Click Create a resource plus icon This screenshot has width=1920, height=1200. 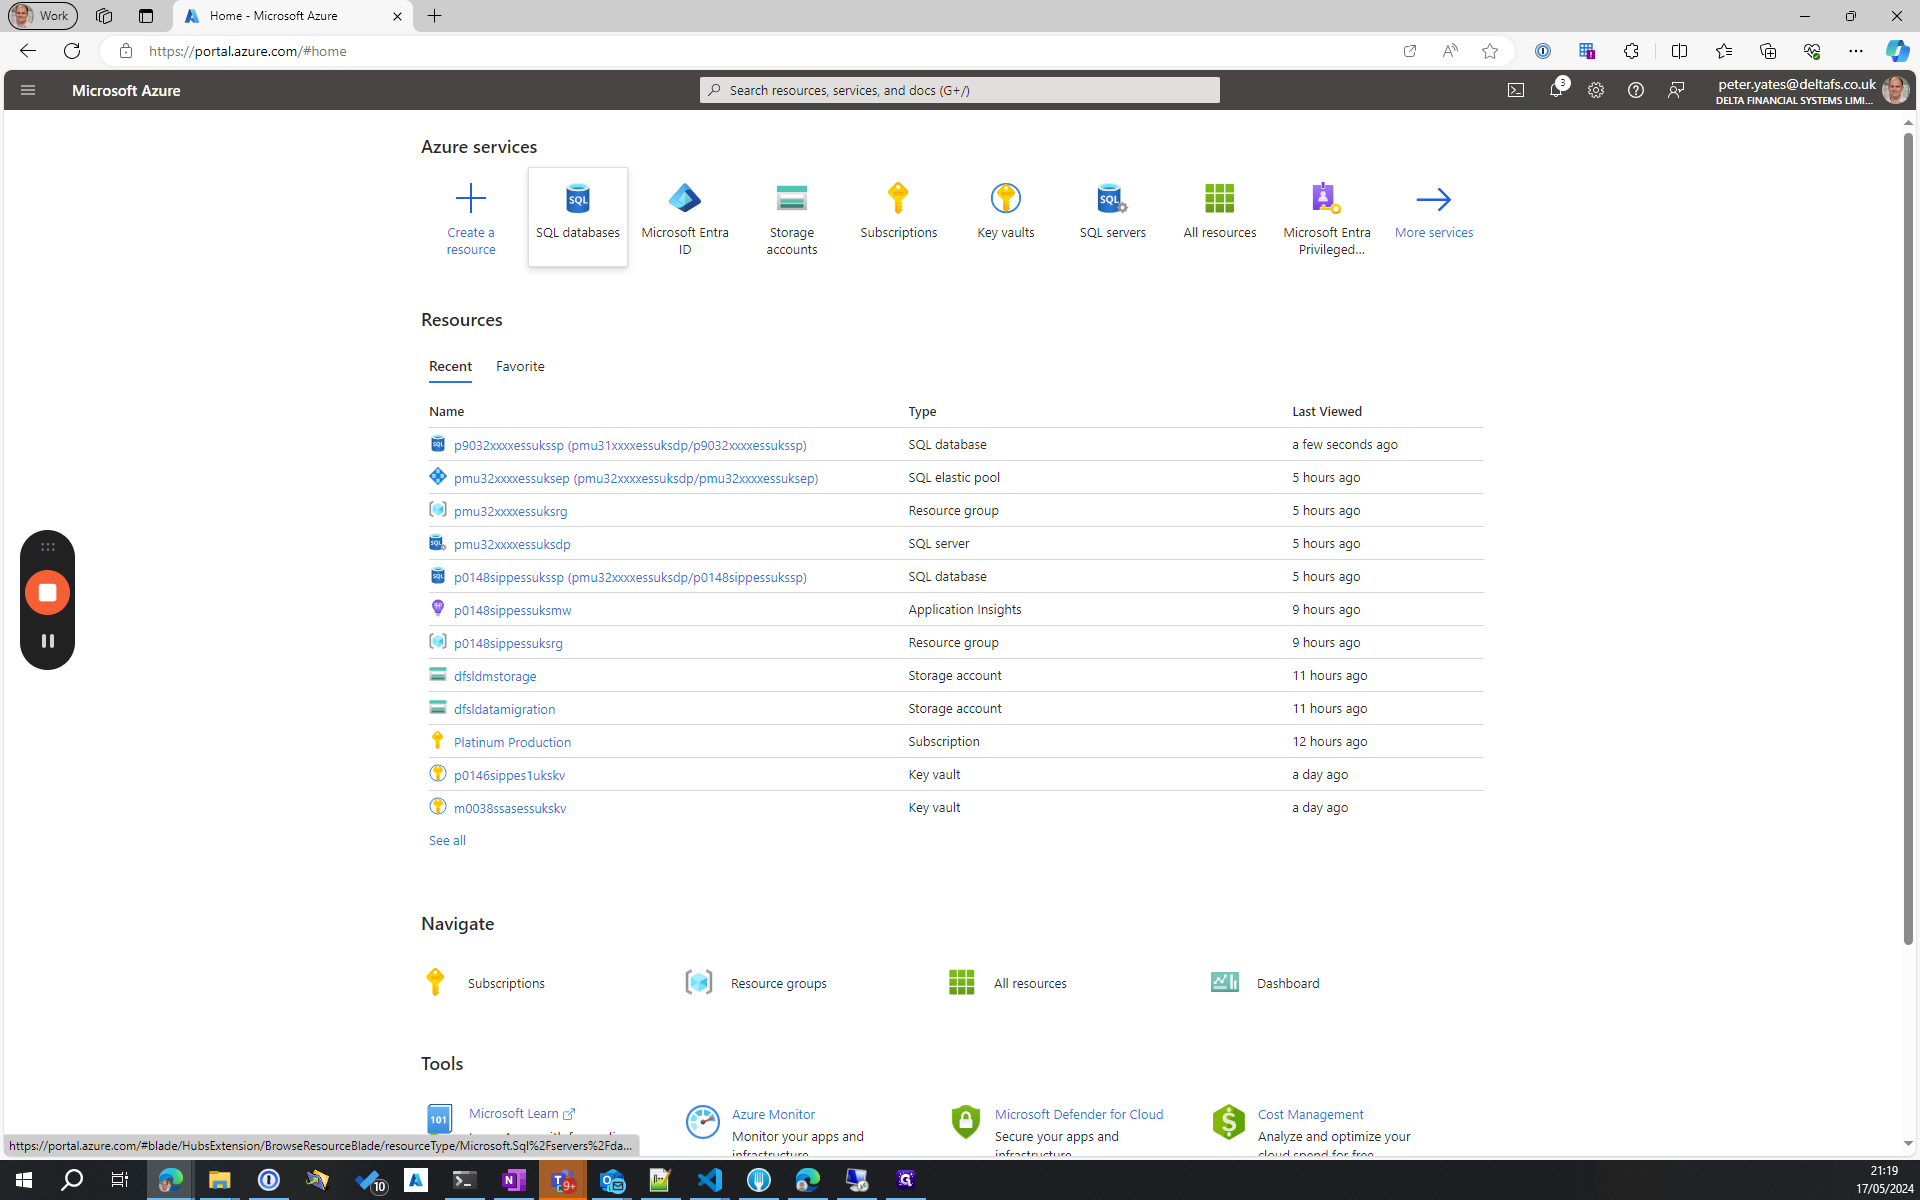470,198
